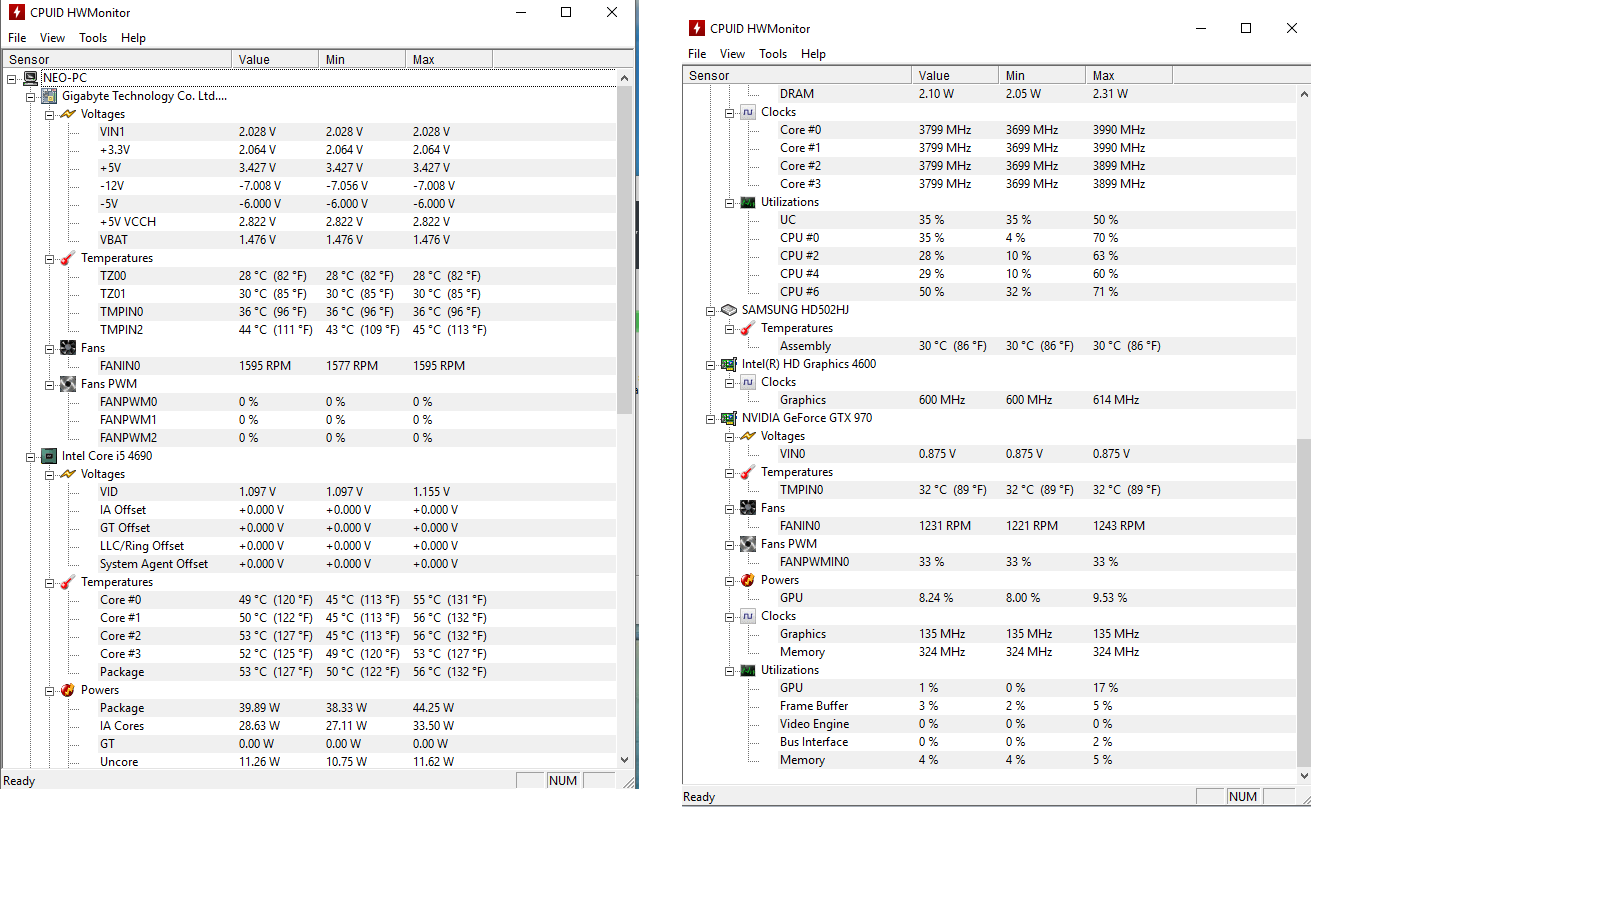The width and height of the screenshot is (1600, 900).
Task: Open Help menu in left HWMonitor window
Action: [x=133, y=38]
